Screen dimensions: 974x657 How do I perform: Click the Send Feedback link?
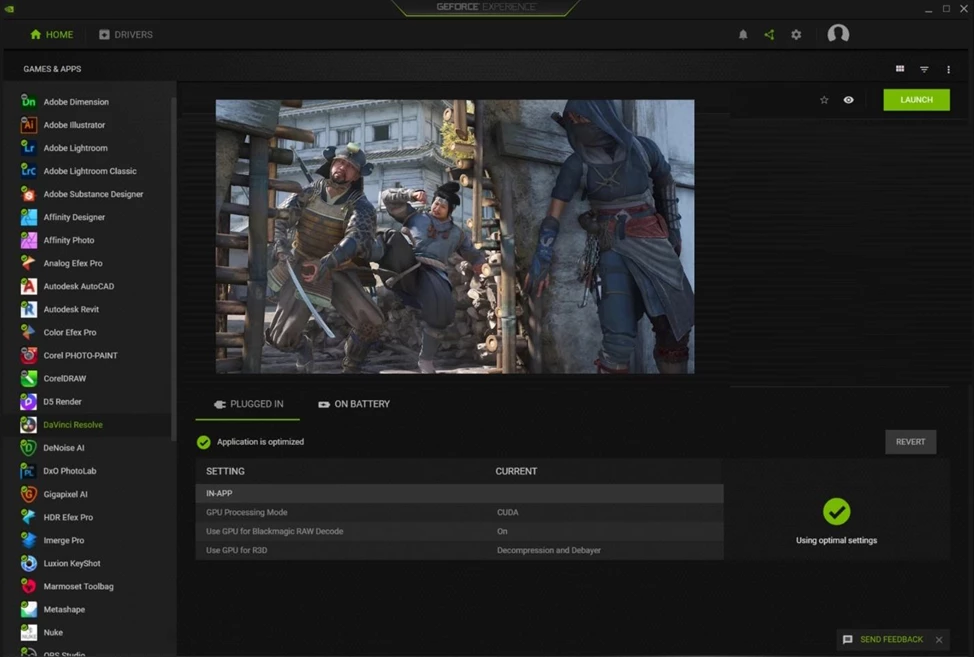[x=891, y=640]
